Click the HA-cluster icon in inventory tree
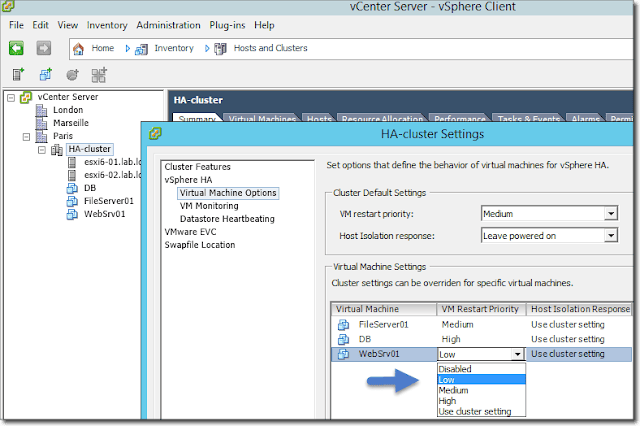This screenshot has width=640, height=426. coord(57,150)
